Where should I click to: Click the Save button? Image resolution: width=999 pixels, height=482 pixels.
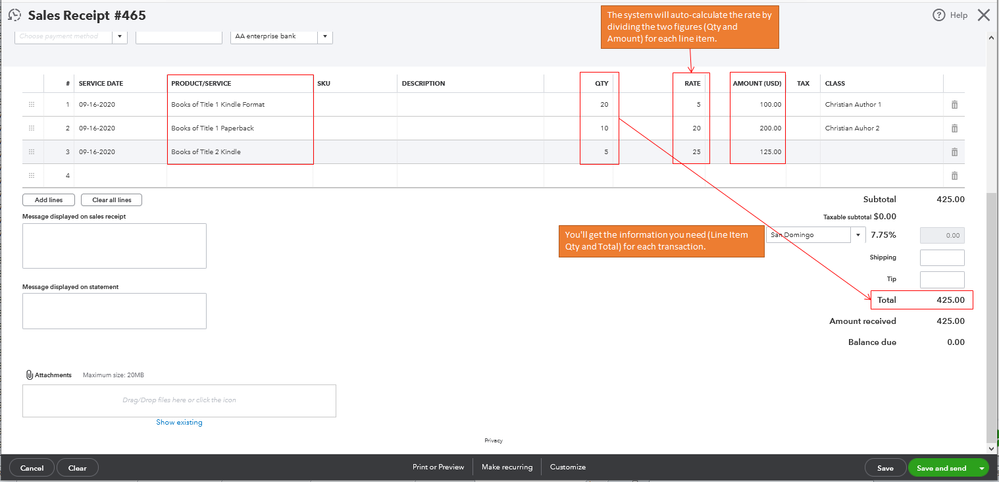pyautogui.click(x=885, y=468)
